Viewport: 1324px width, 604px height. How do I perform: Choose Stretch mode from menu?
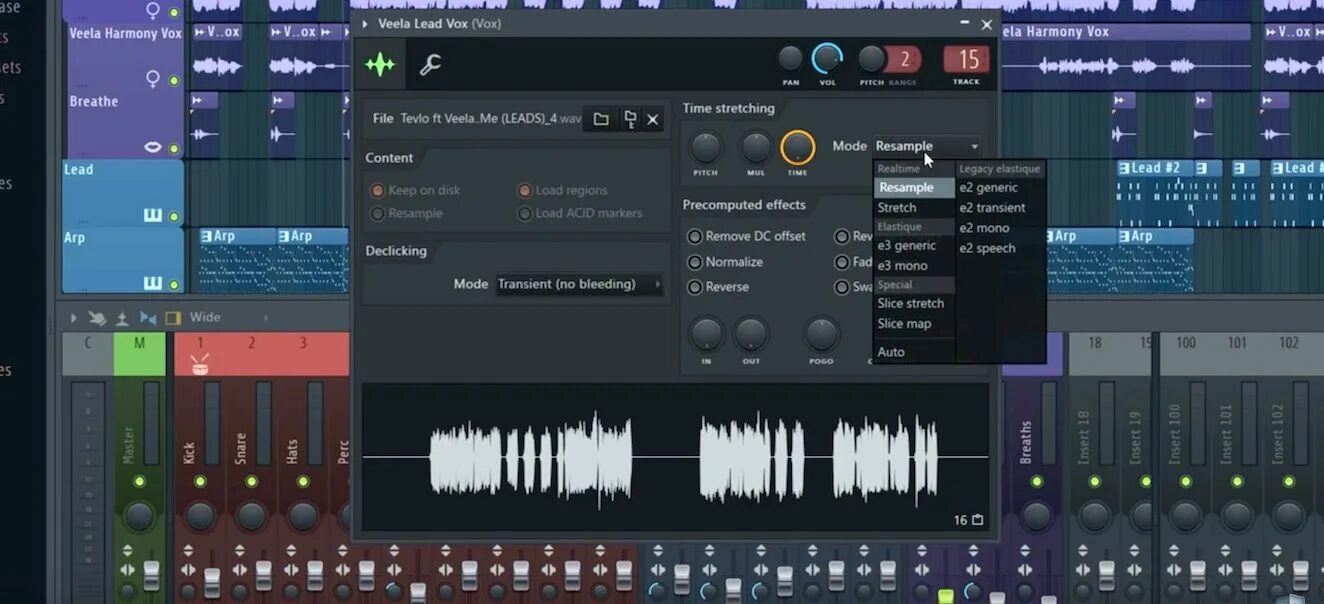click(914, 208)
